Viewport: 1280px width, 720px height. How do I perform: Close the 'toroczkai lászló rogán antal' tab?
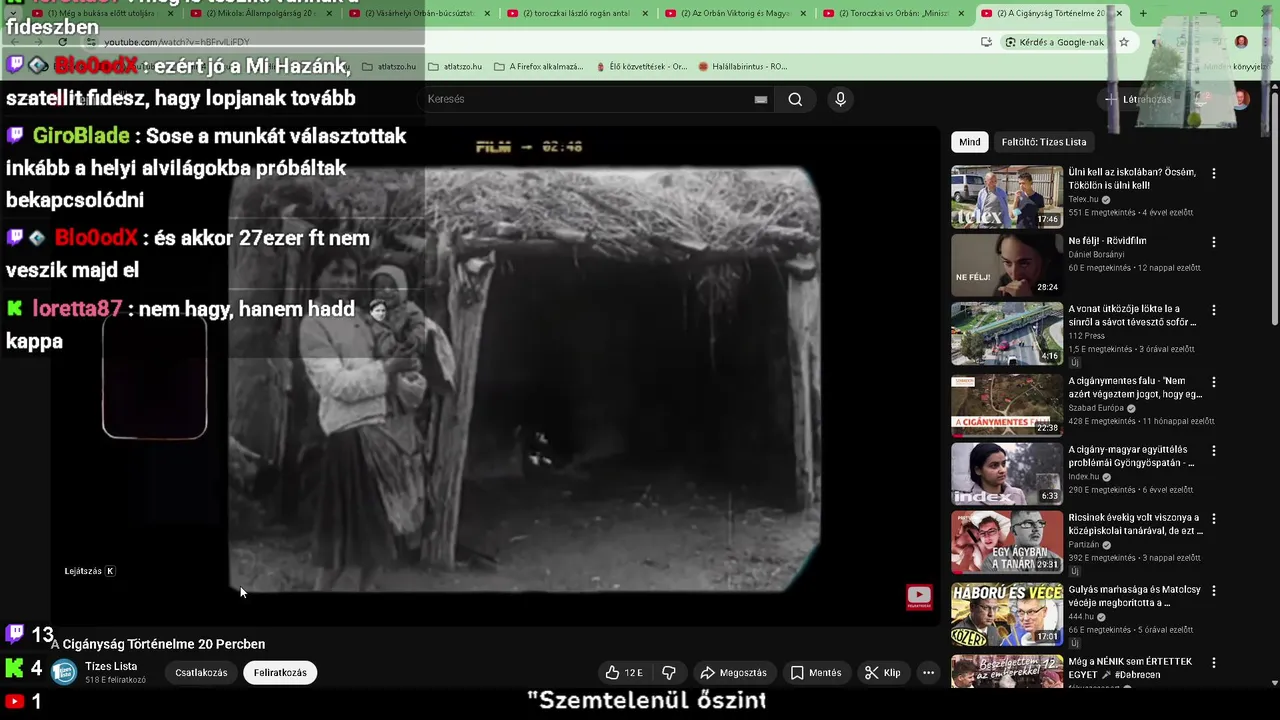pyautogui.click(x=645, y=13)
